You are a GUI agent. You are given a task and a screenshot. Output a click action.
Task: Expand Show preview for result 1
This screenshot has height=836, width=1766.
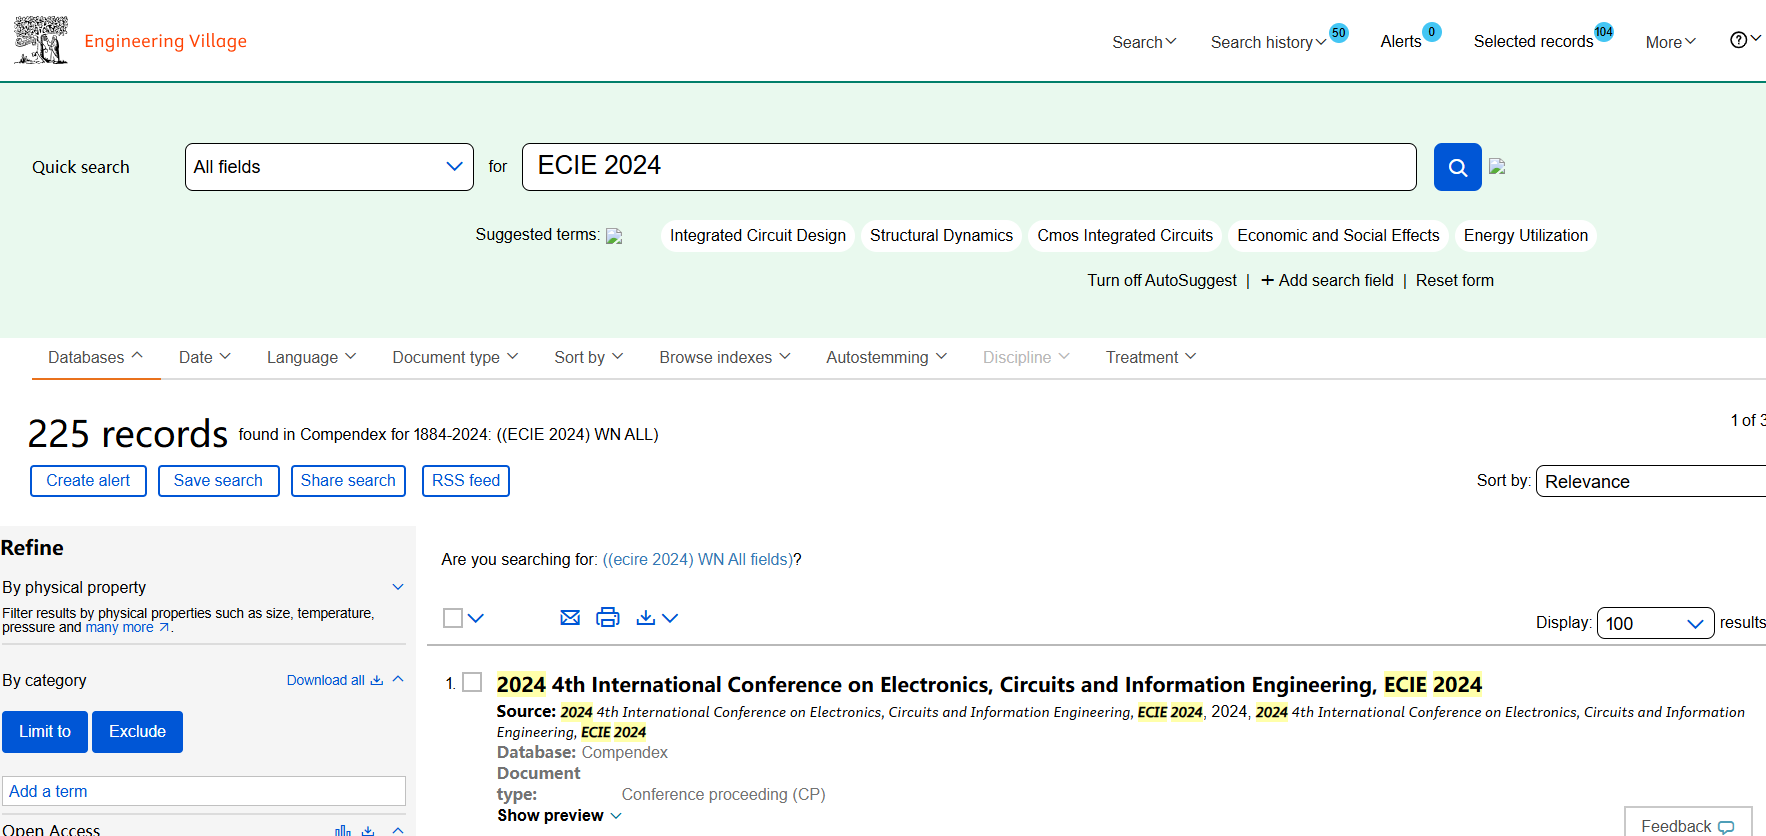(x=559, y=815)
